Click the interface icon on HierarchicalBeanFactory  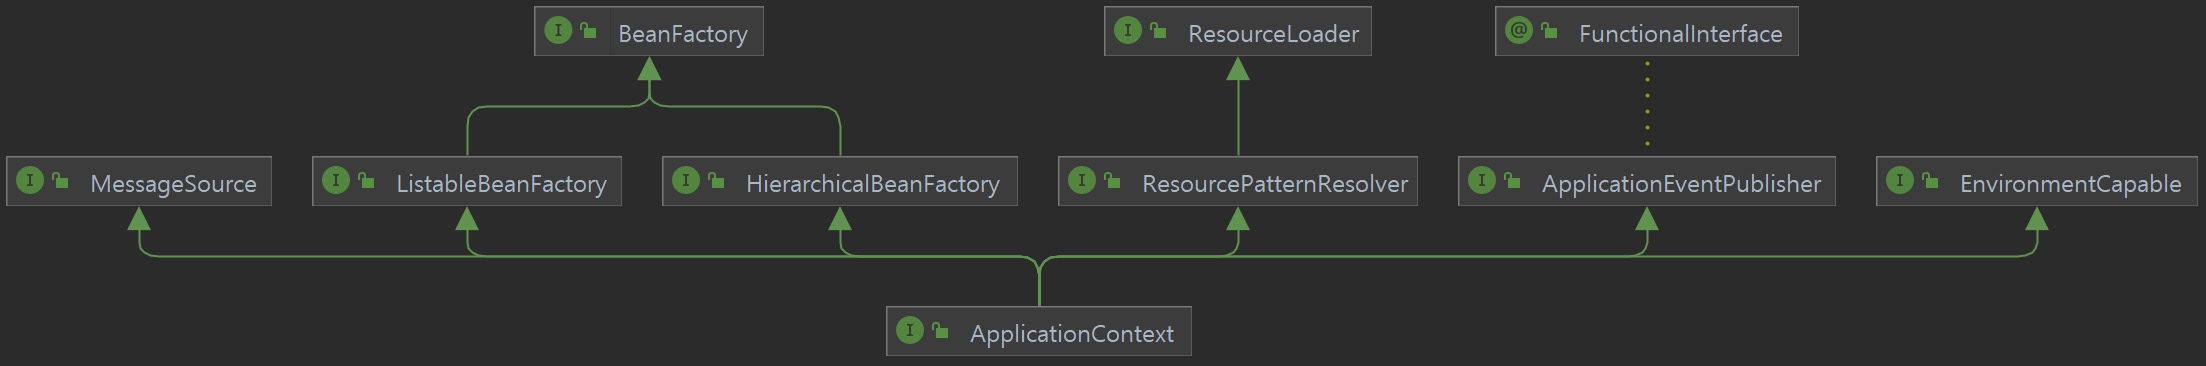tap(686, 181)
